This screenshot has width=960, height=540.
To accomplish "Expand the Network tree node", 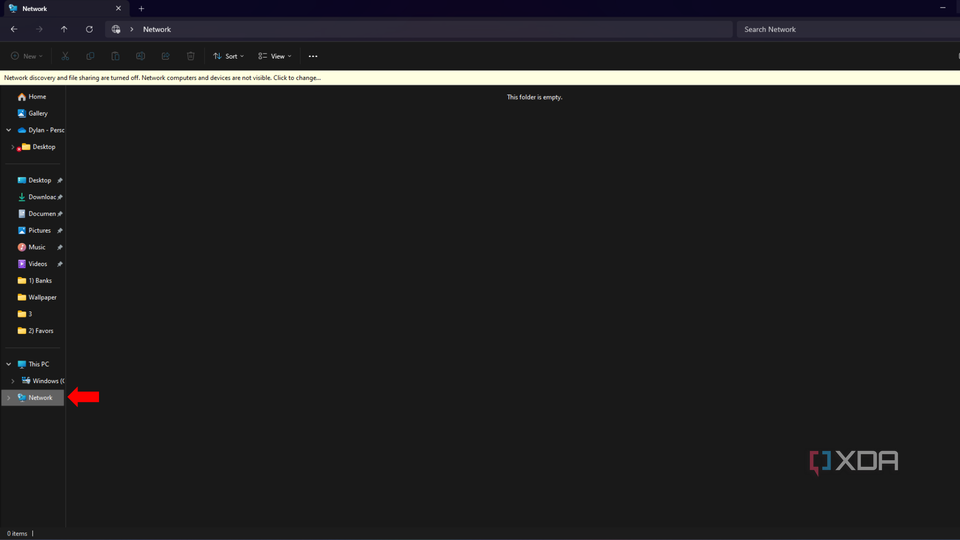I will pos(9,398).
